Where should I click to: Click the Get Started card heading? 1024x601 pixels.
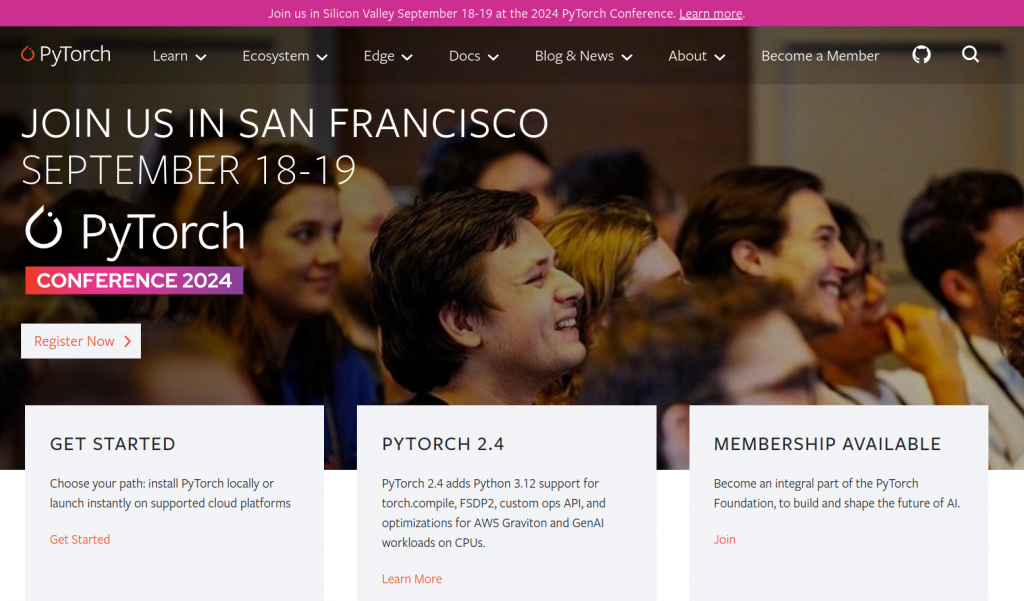[x=112, y=444]
